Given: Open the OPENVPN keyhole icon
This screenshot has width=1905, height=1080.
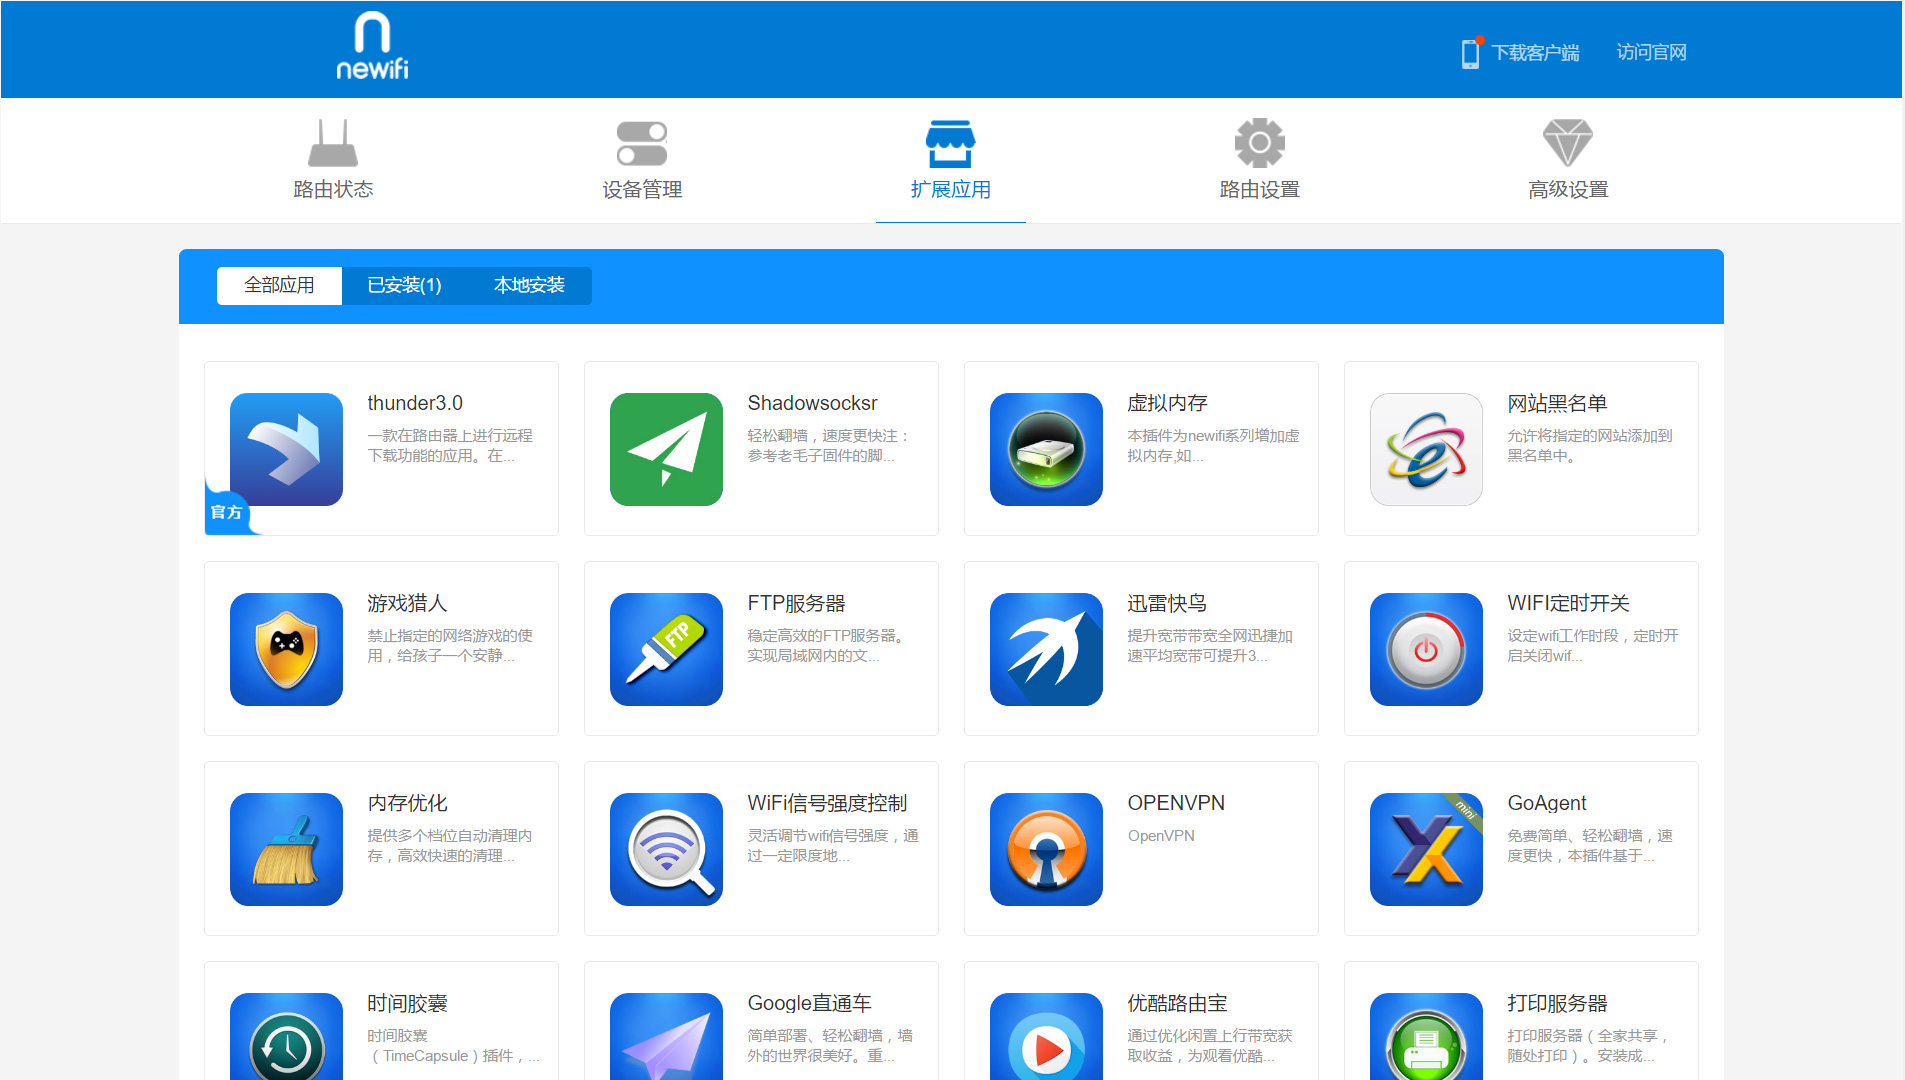Looking at the screenshot, I should pyautogui.click(x=1046, y=849).
